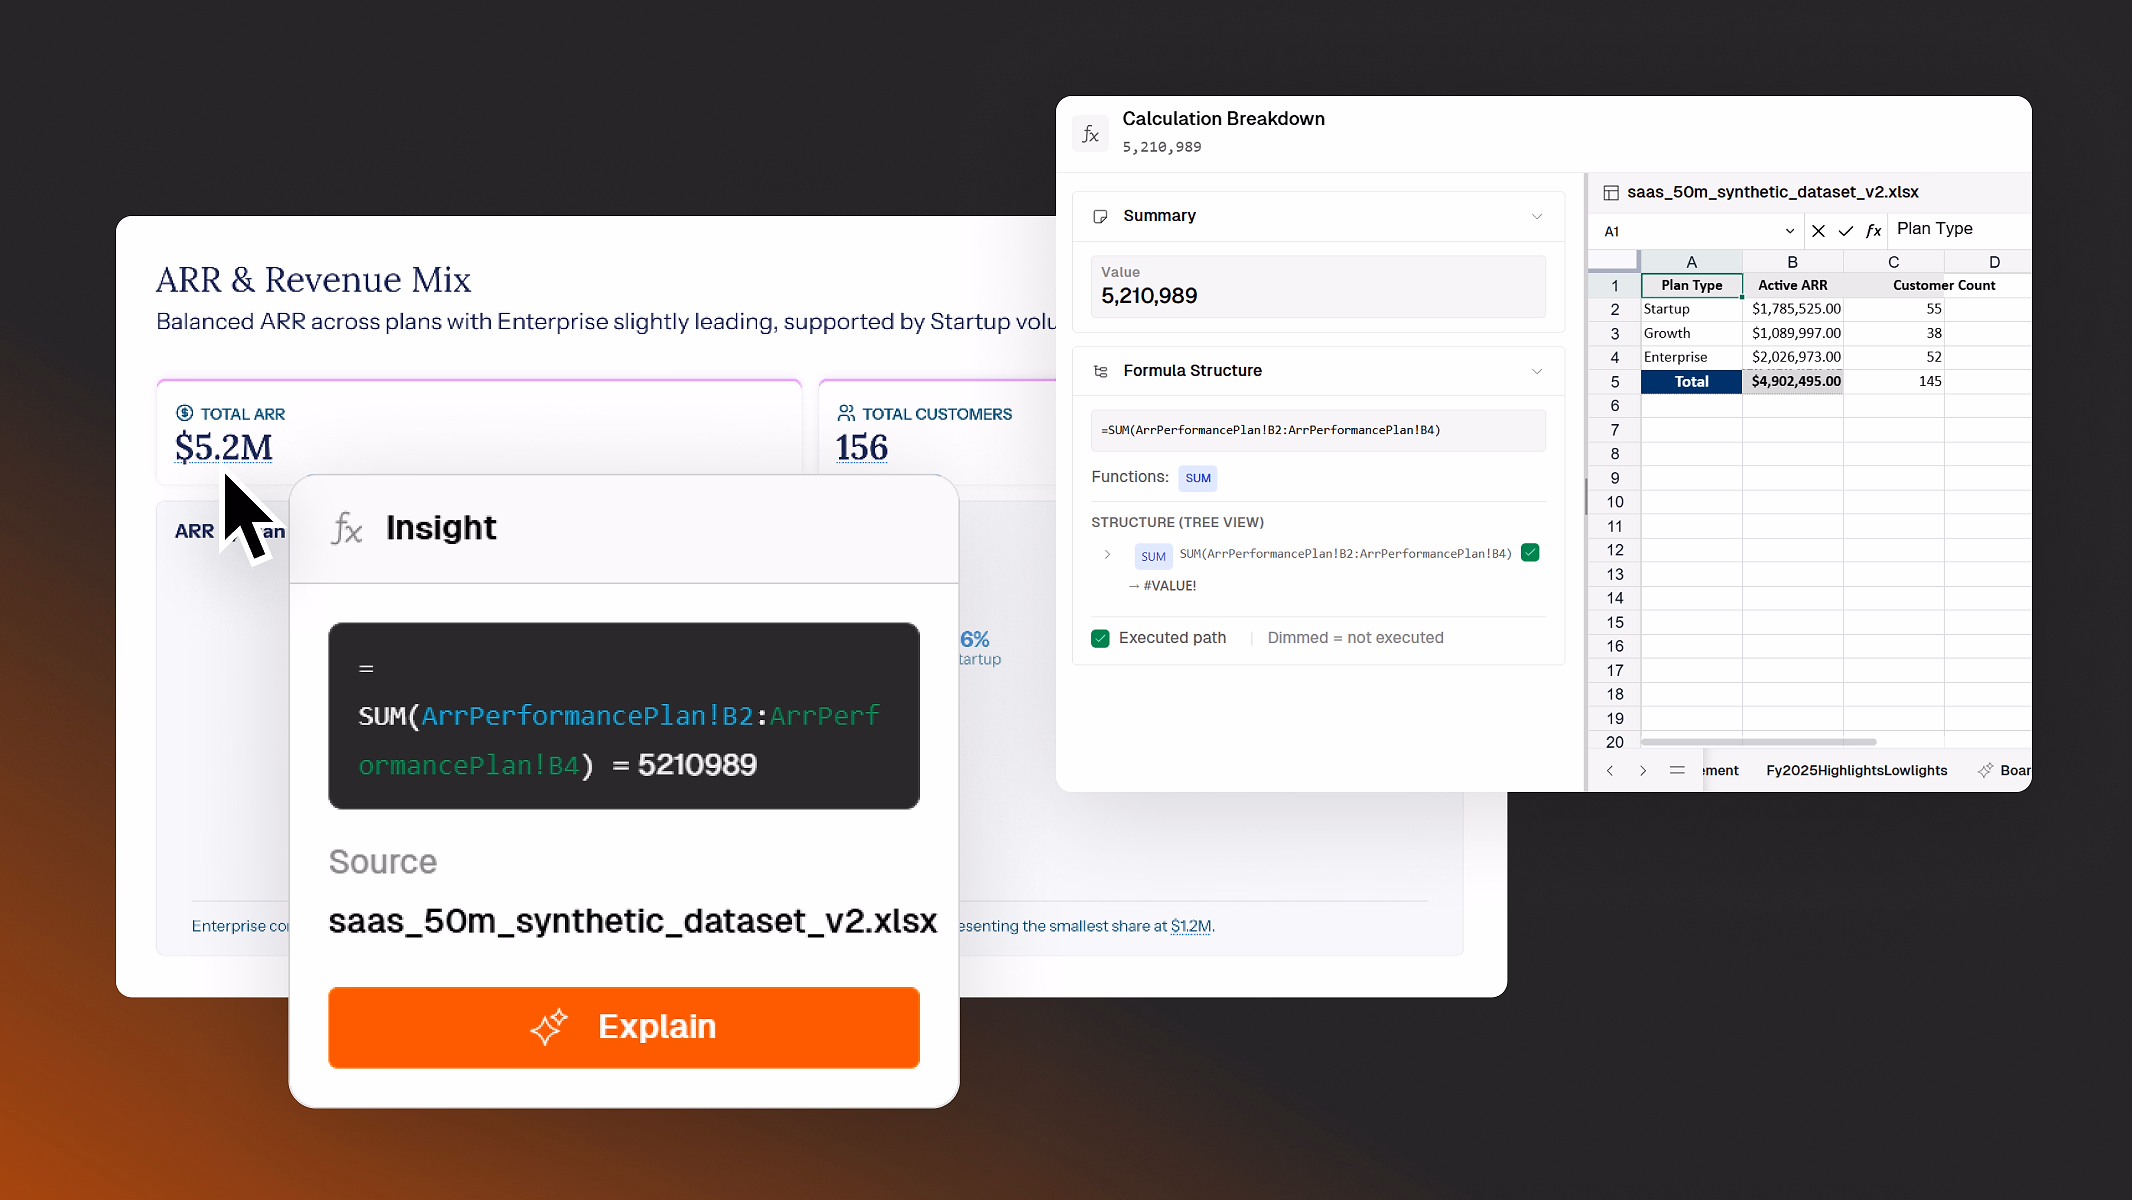Expand the SUM node in tree view
Image resolution: width=2132 pixels, height=1200 pixels.
point(1107,554)
